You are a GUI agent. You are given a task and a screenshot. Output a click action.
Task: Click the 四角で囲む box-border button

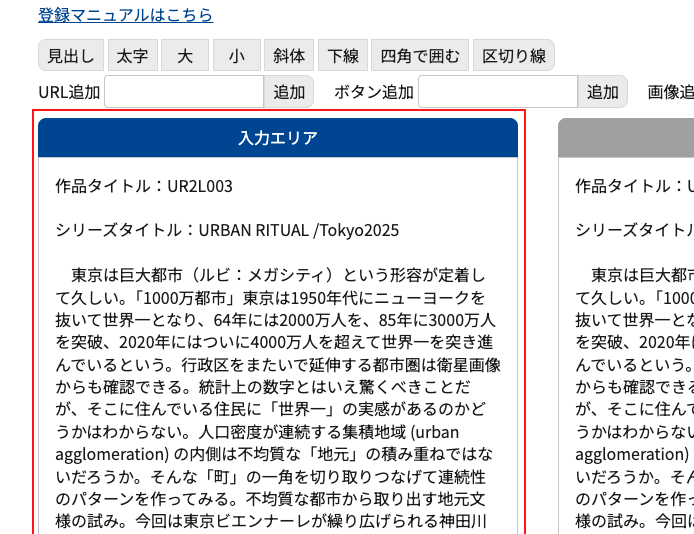click(419, 56)
